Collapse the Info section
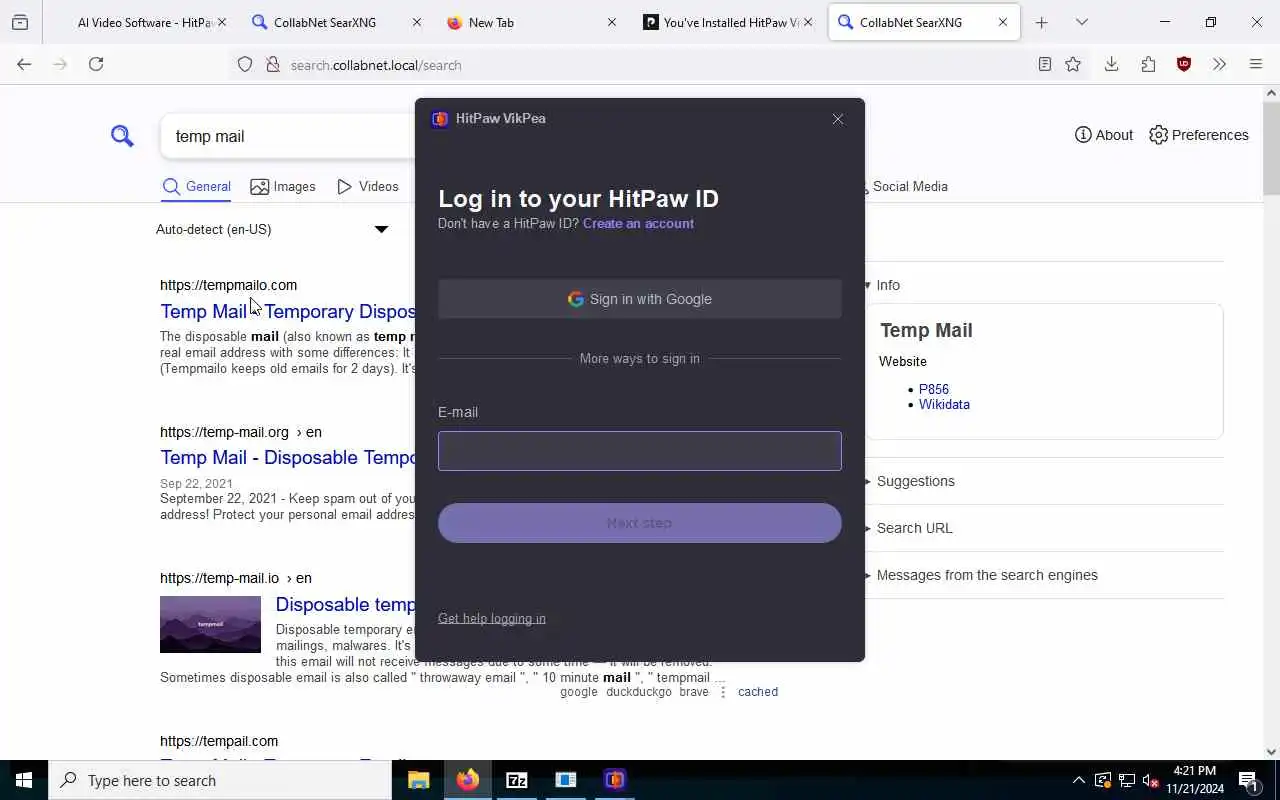Image resolution: width=1280 pixels, height=800 pixels. tap(883, 285)
